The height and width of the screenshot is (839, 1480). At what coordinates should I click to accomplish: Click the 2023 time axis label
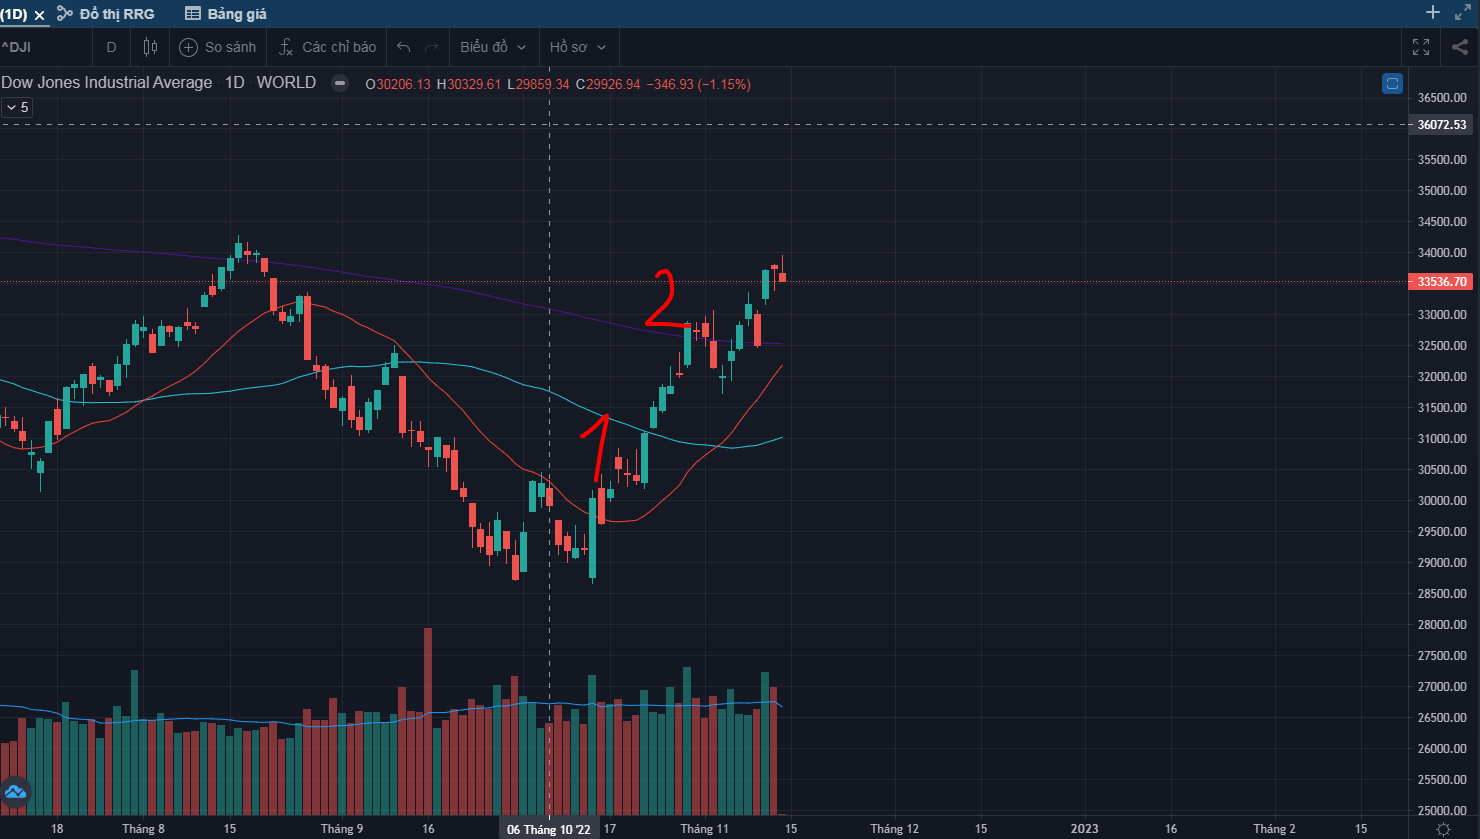point(1085,829)
